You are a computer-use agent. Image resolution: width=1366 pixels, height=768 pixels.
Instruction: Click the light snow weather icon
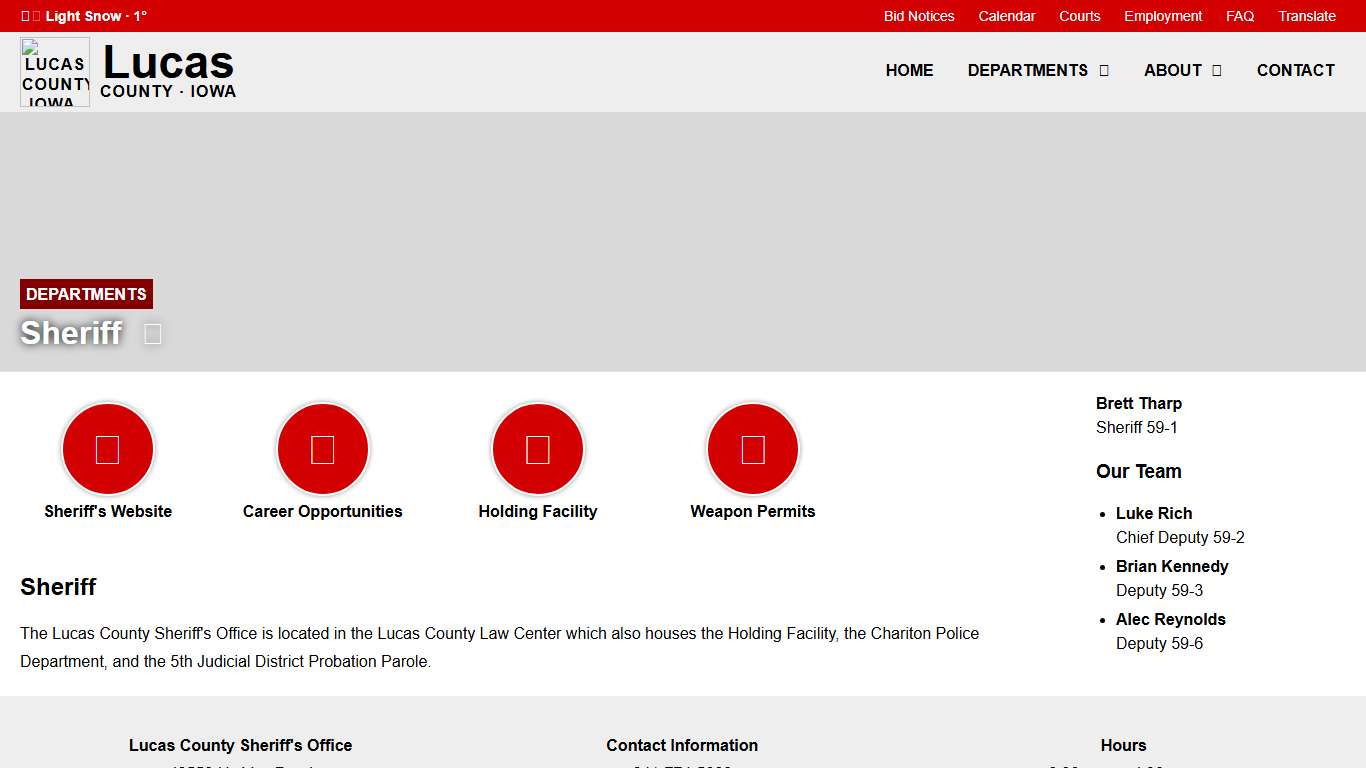click(27, 16)
